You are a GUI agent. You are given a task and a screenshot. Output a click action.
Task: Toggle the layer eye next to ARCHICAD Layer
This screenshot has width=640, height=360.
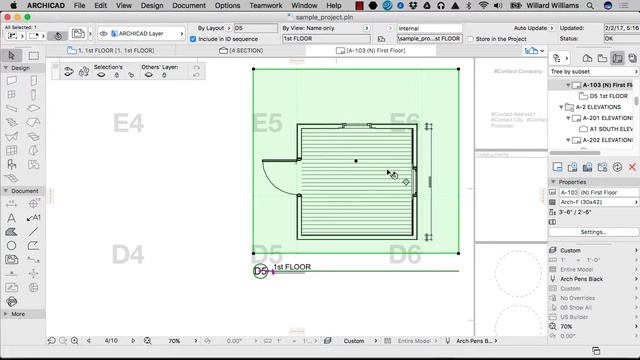(x=104, y=33)
